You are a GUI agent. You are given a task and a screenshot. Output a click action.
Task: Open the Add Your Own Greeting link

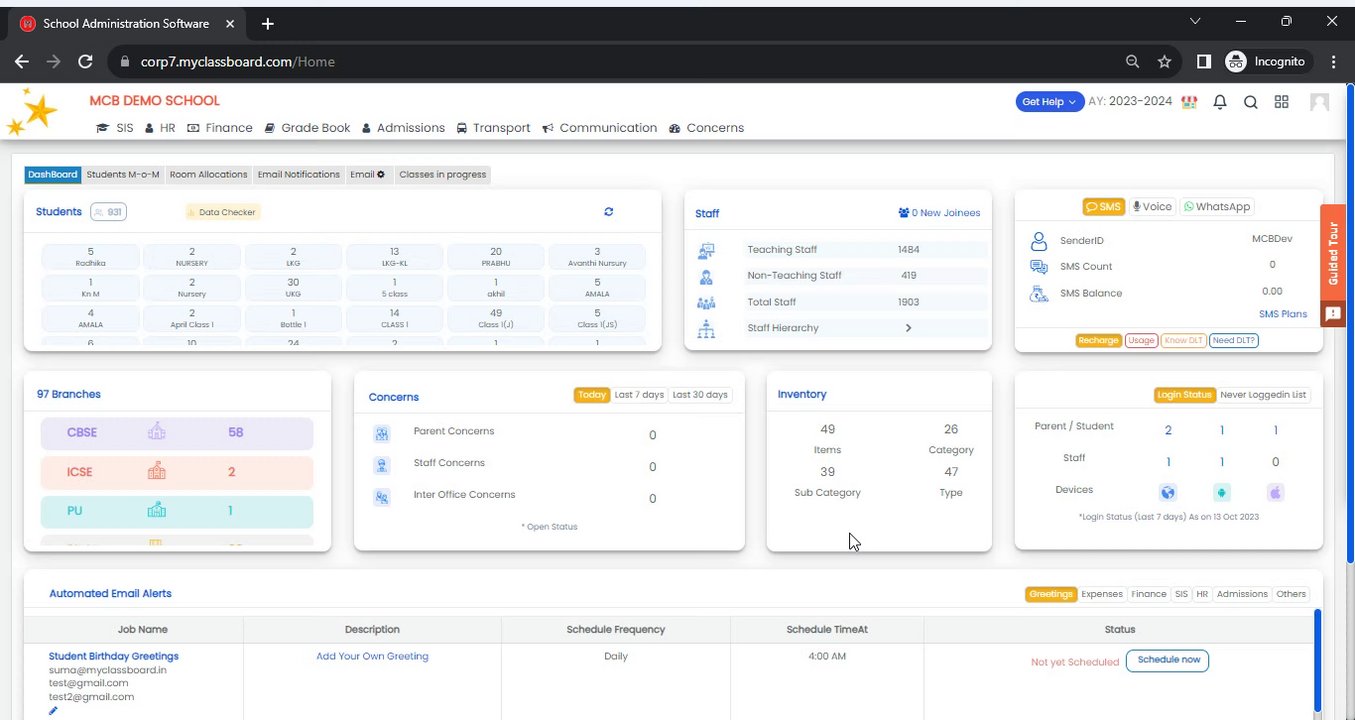click(x=372, y=657)
